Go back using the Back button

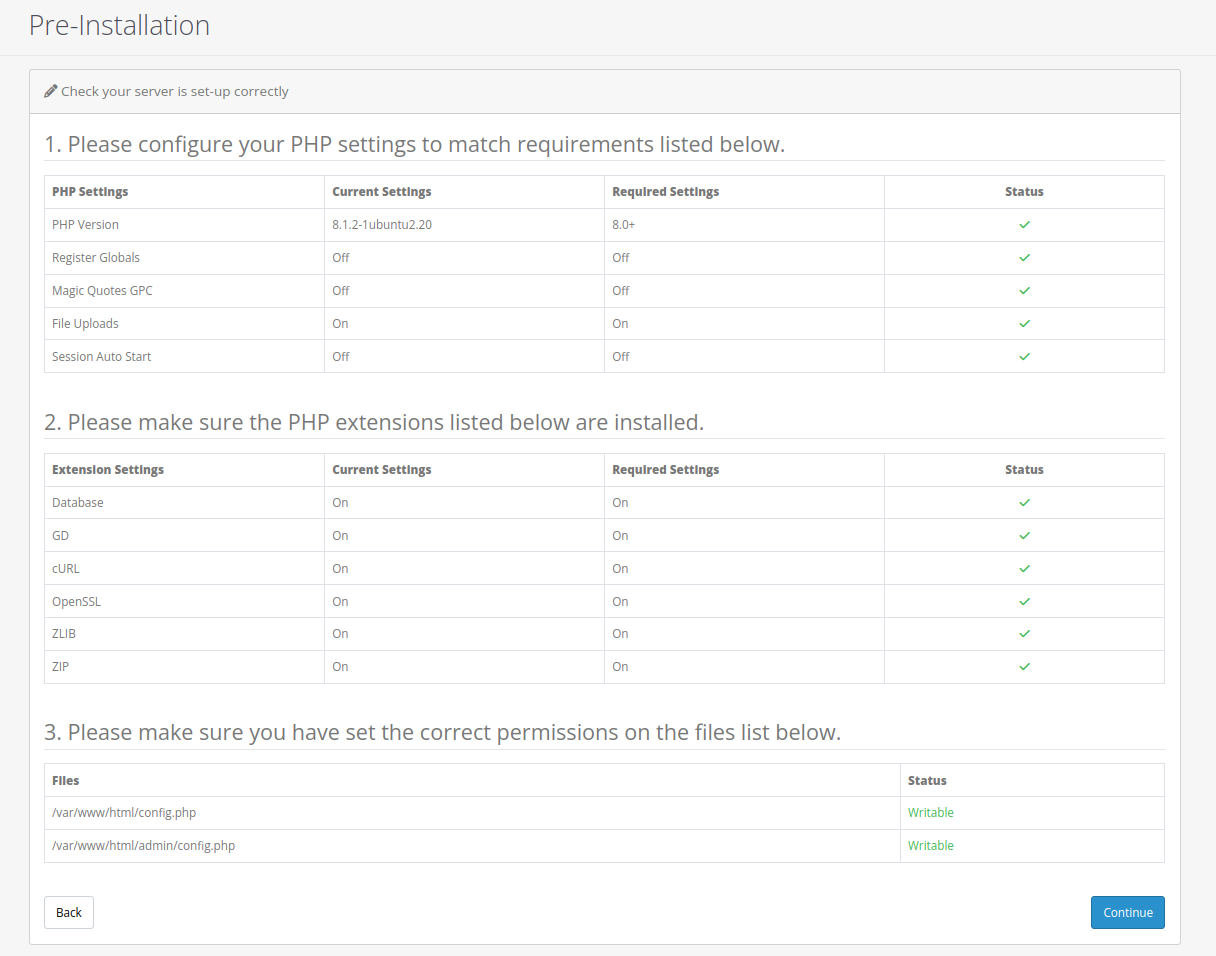tap(69, 912)
